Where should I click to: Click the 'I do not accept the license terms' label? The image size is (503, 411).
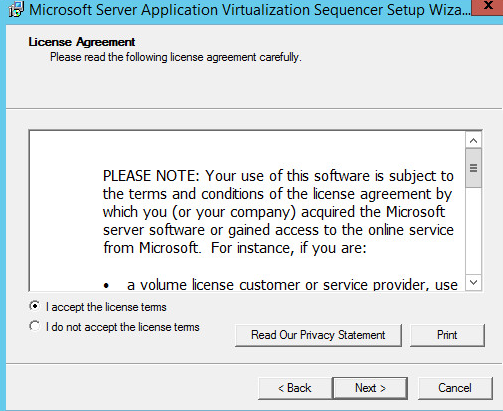[123, 327]
